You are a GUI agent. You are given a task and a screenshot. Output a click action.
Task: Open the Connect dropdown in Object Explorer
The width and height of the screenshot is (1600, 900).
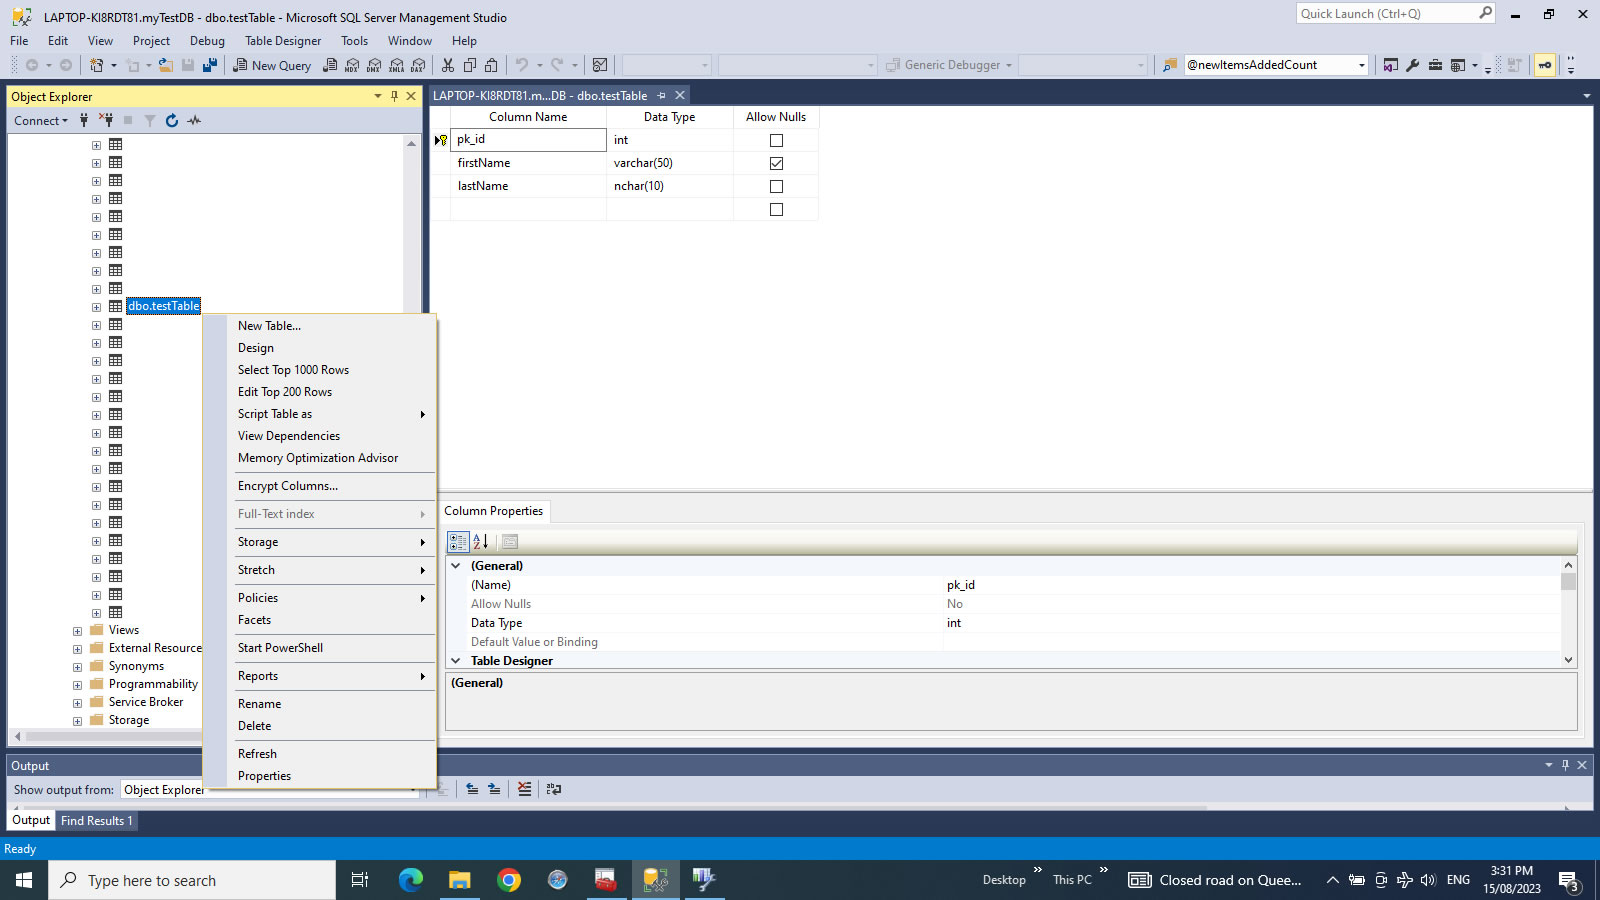41,120
